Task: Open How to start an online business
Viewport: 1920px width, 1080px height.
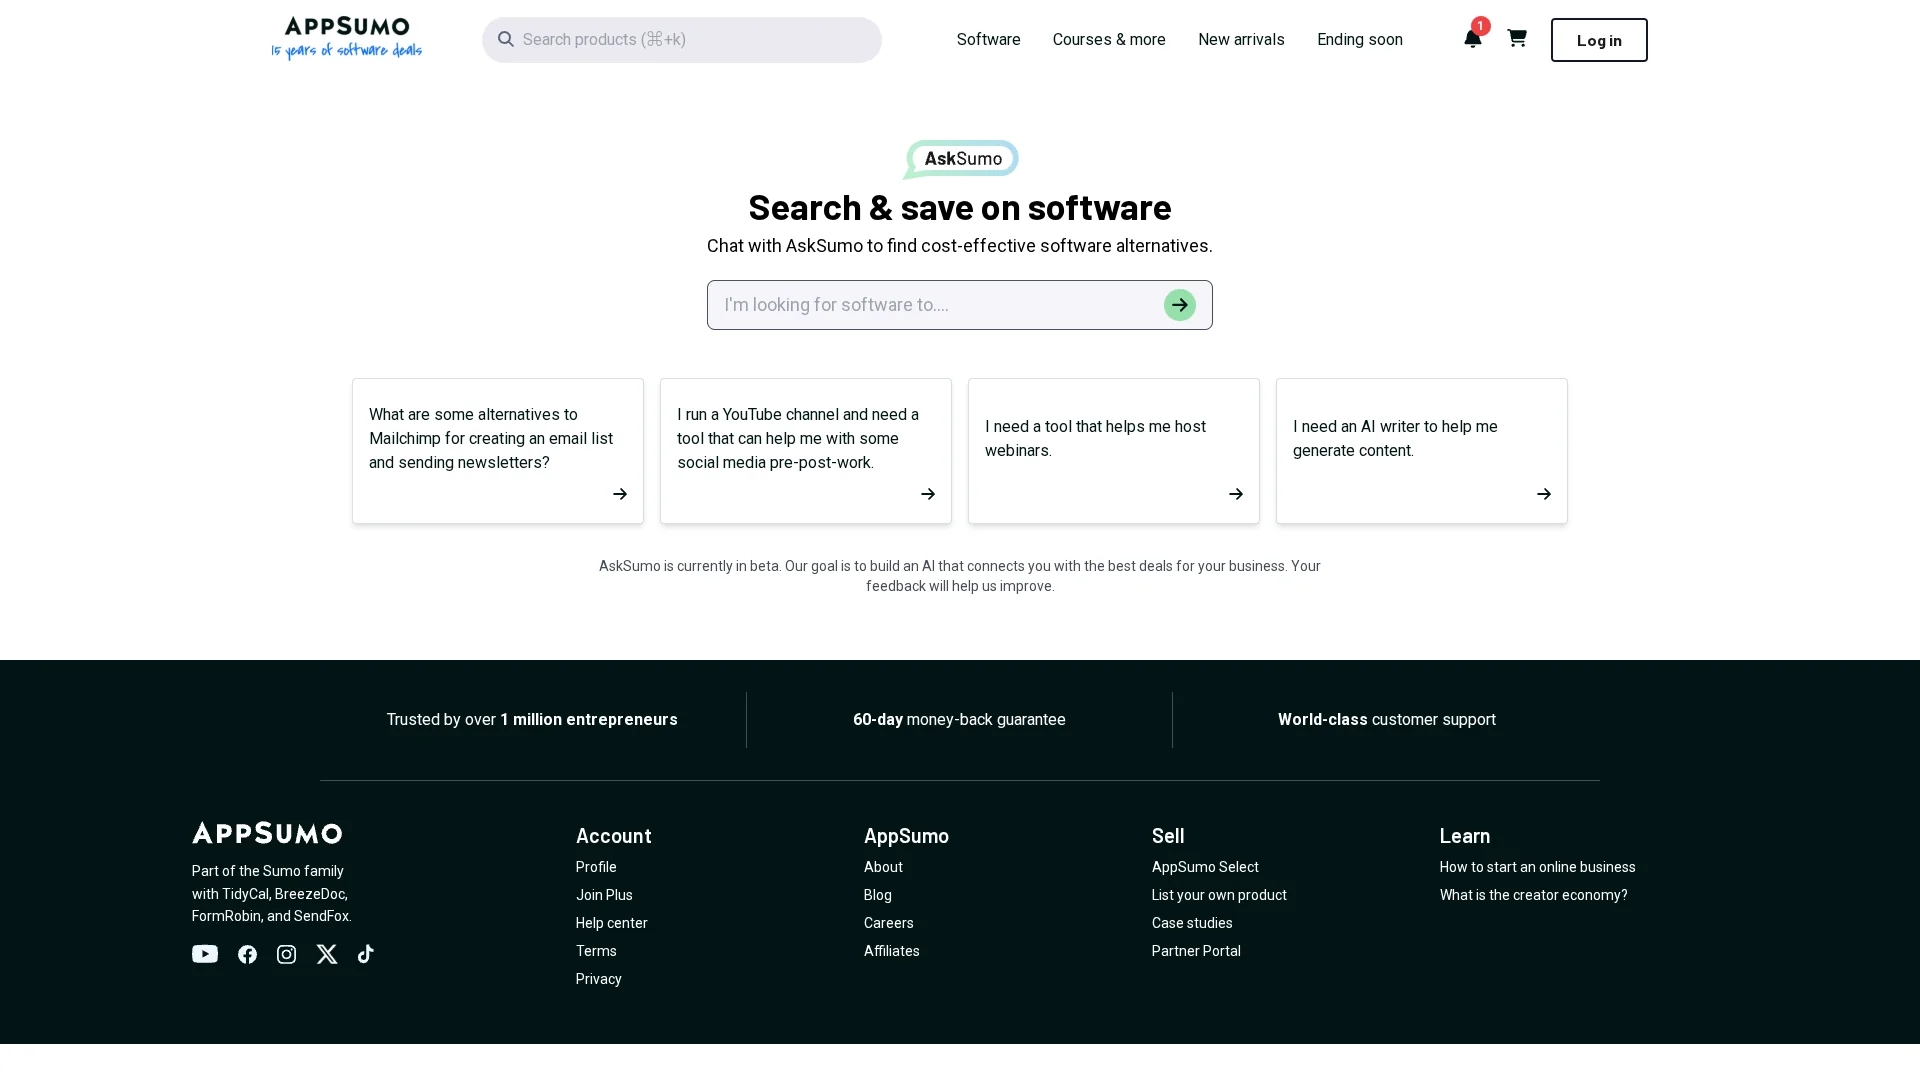Action: [x=1538, y=867]
